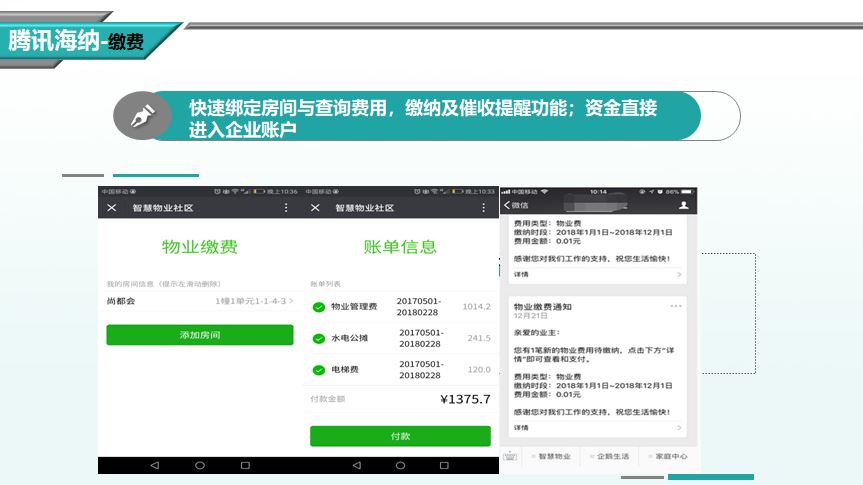Open more options on 物业缴费通知 card
This screenshot has width=863, height=485.
pos(677,305)
